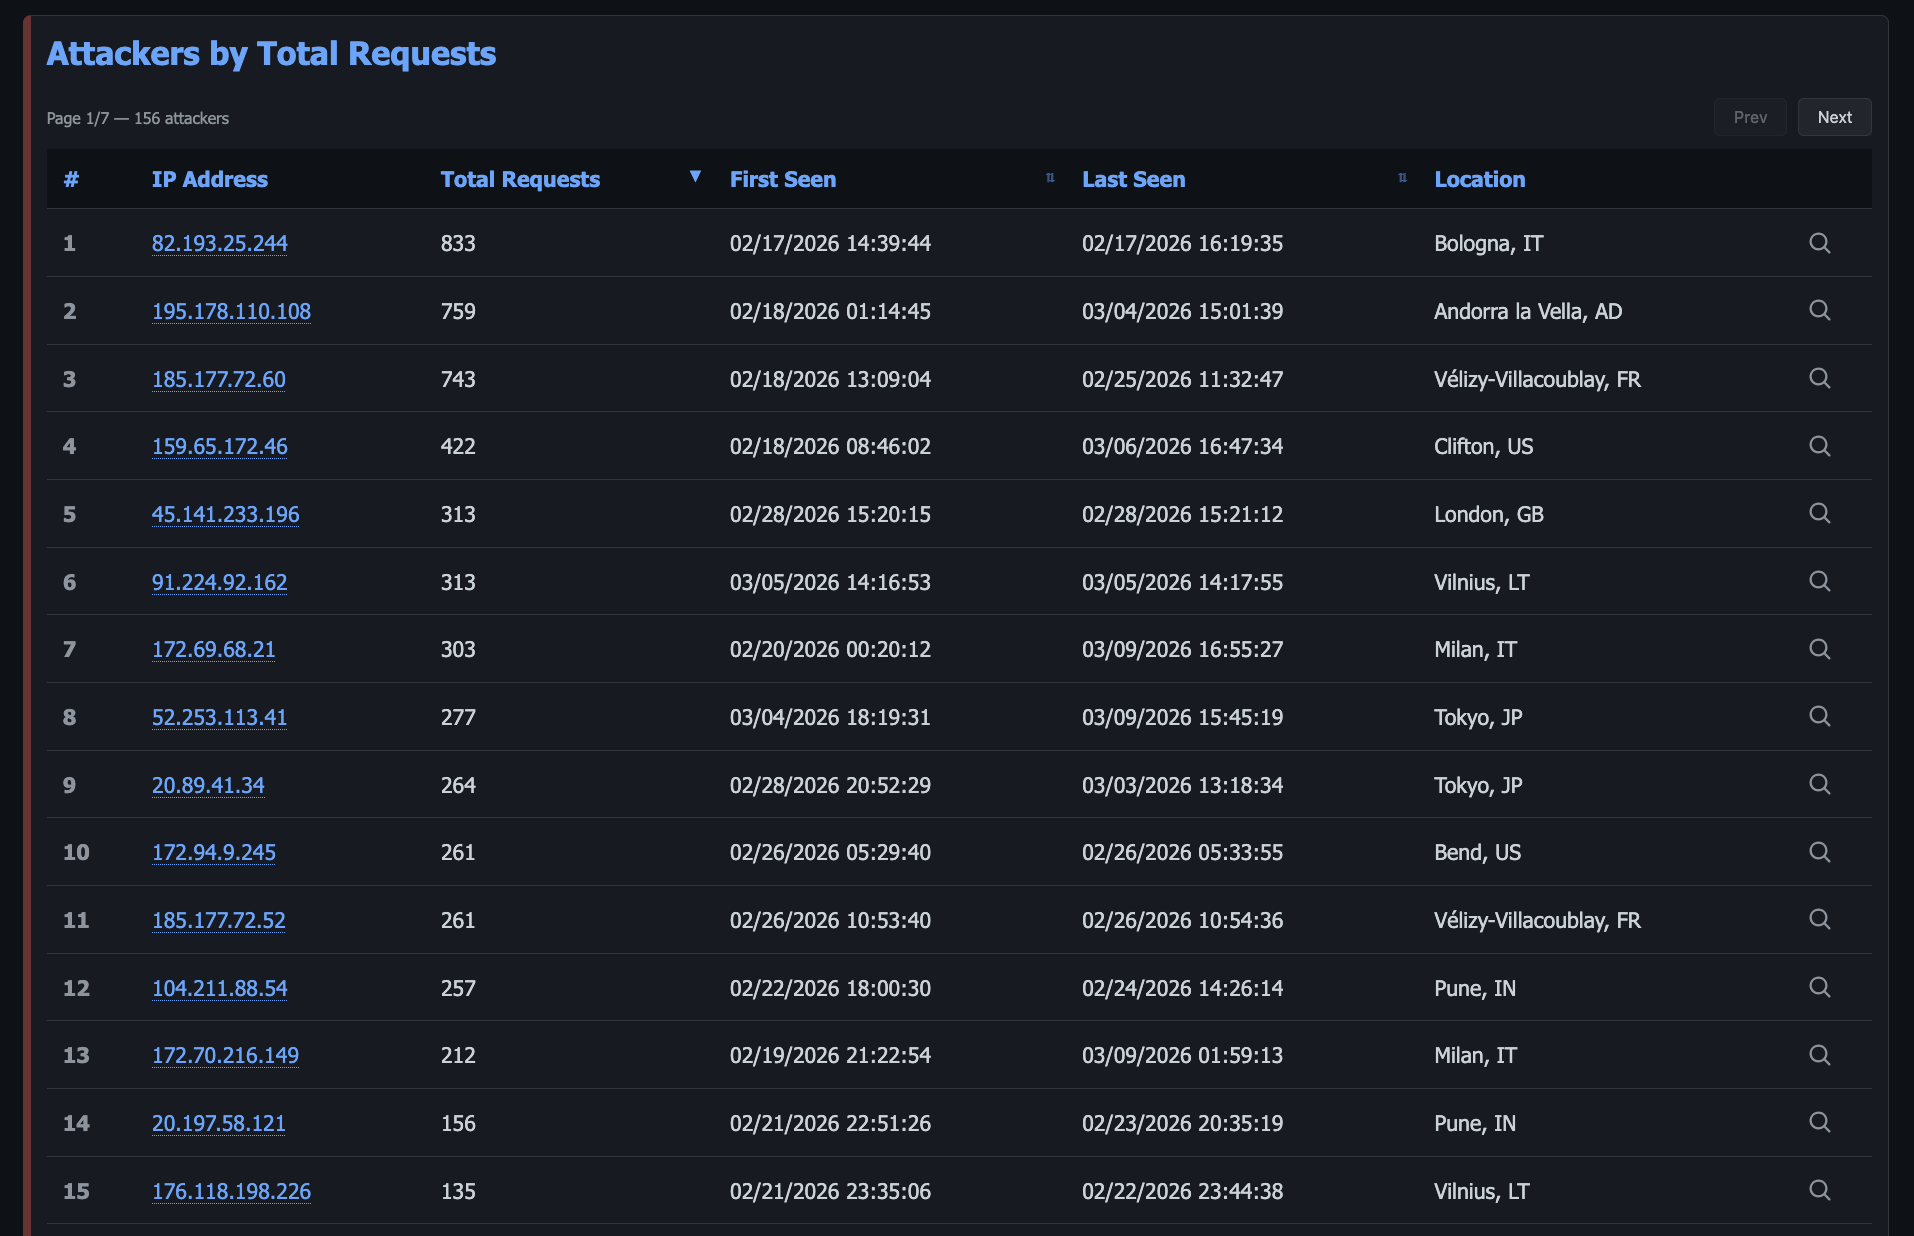This screenshot has width=1914, height=1236.
Task: Click the magnifier icon on Milan row 172.69.68.21
Action: pyautogui.click(x=1820, y=648)
